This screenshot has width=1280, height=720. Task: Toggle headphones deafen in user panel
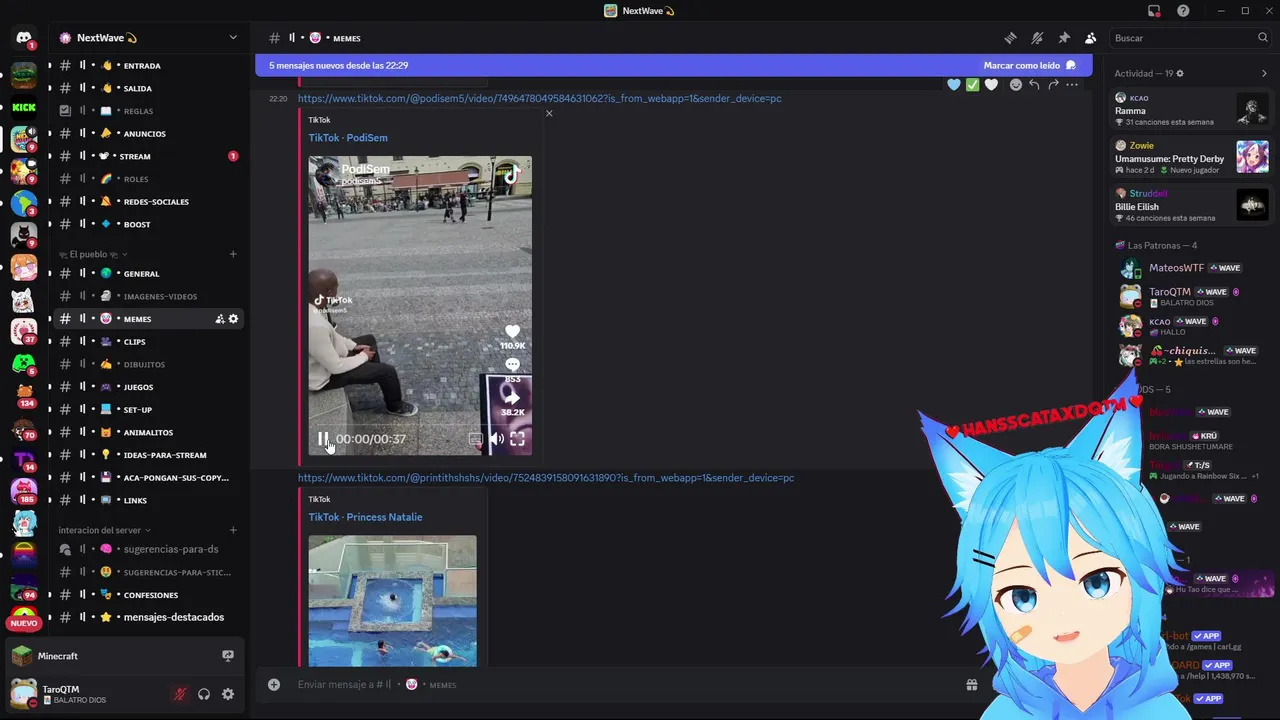[204, 694]
